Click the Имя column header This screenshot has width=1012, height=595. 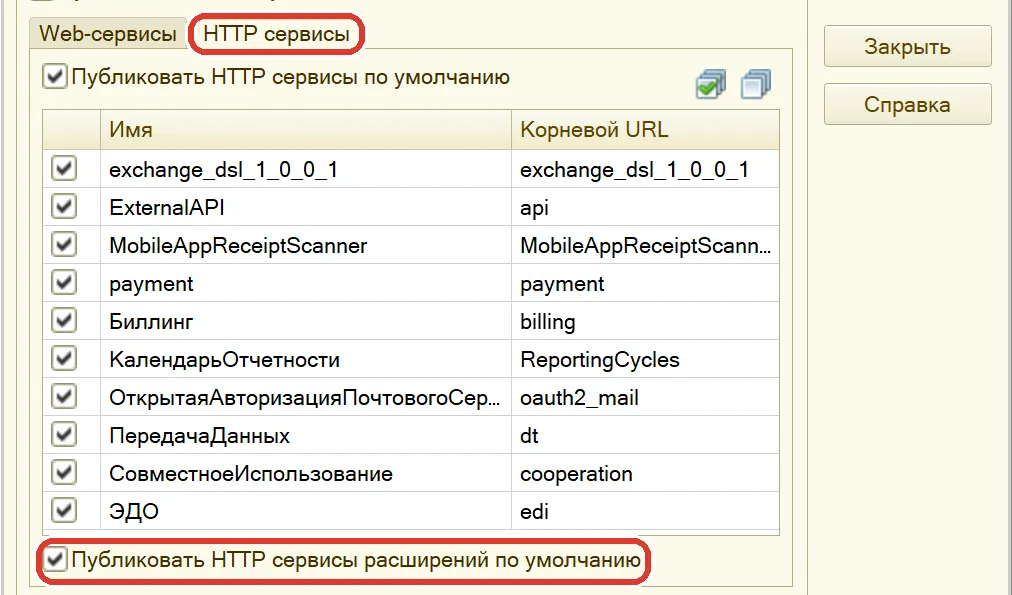tap(306, 130)
